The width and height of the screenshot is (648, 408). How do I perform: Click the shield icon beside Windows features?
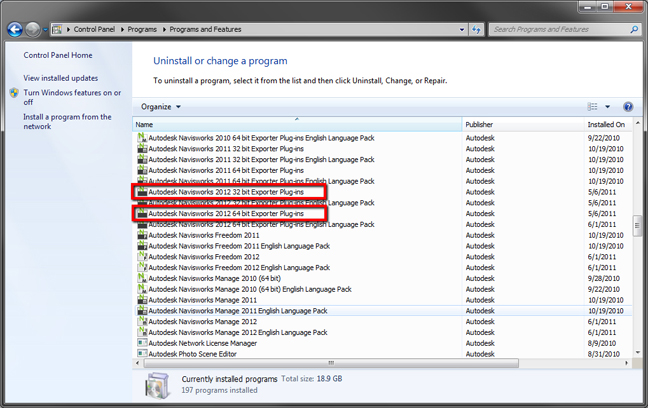14,93
